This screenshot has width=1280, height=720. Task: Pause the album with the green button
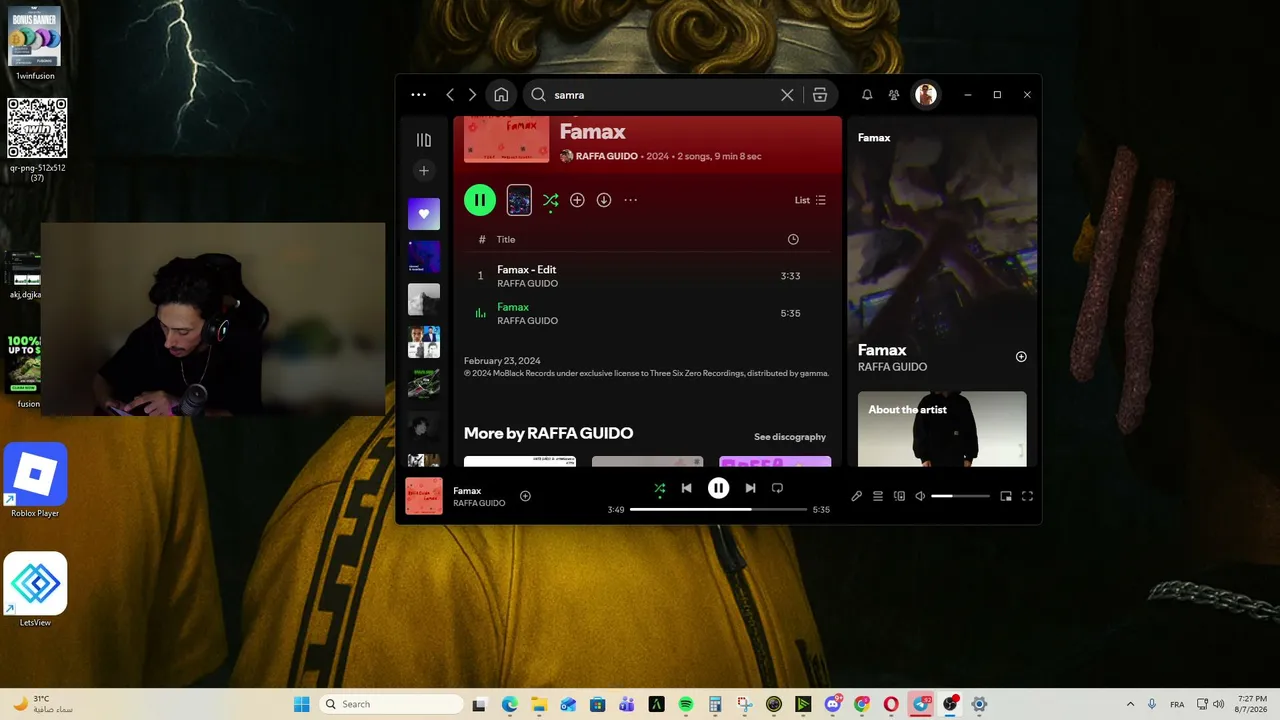tap(480, 200)
